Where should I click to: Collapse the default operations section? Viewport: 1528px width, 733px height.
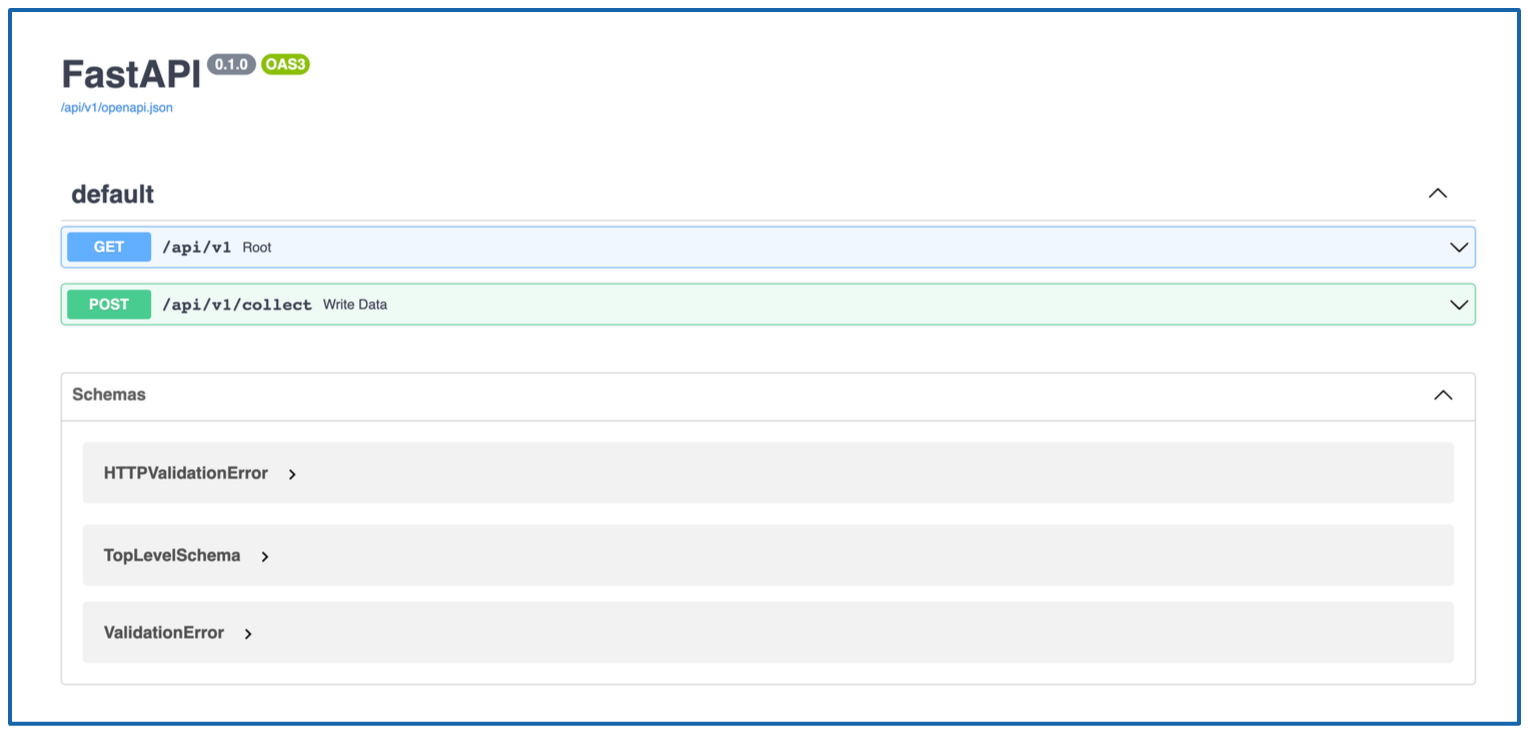click(1438, 193)
